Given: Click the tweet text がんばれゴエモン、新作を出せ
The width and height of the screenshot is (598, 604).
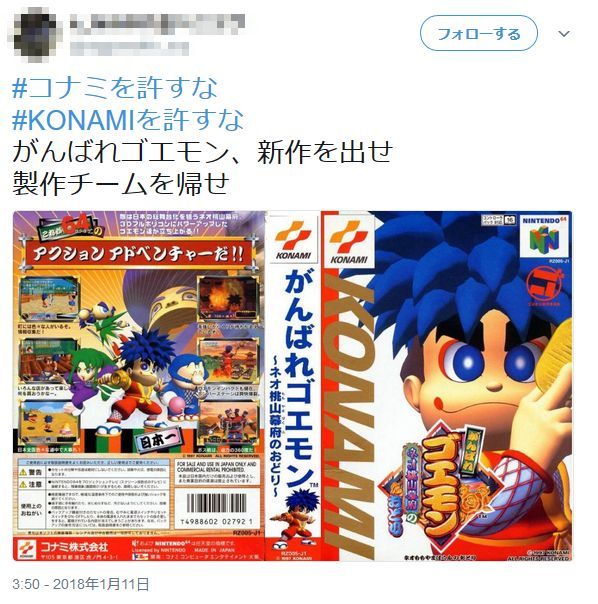Looking at the screenshot, I should [202, 152].
